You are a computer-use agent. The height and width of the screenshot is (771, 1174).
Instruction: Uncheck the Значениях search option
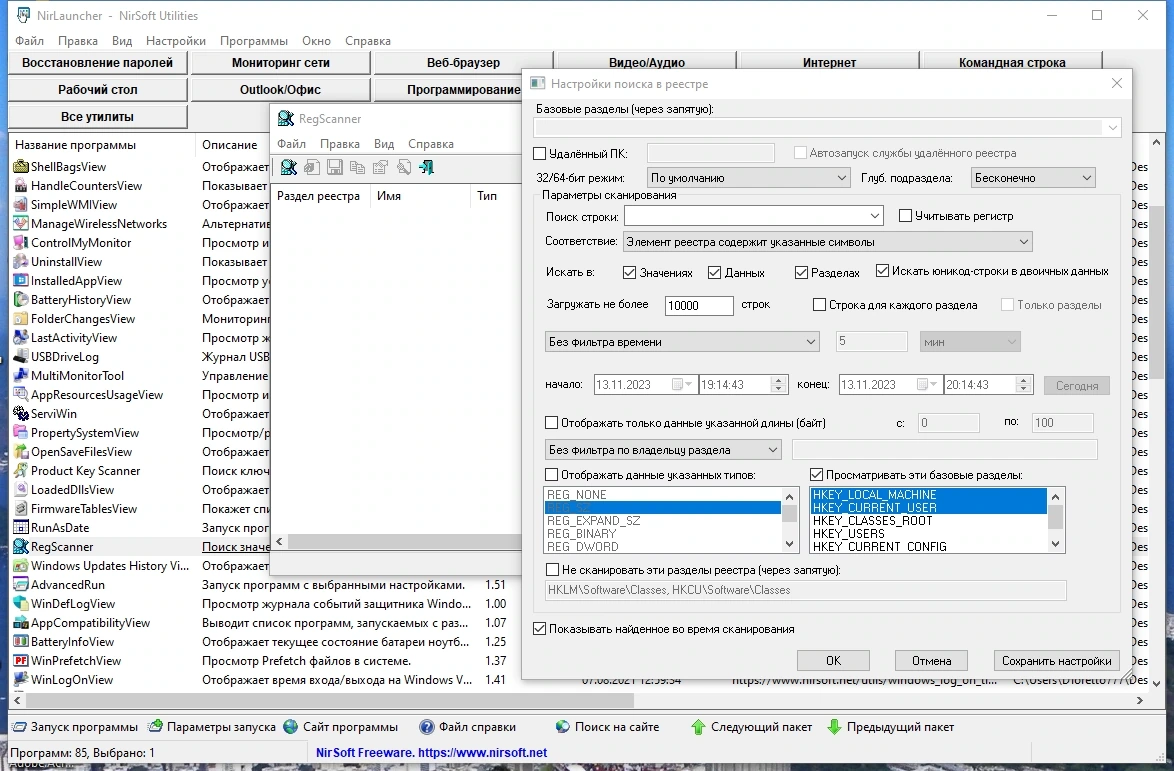630,272
